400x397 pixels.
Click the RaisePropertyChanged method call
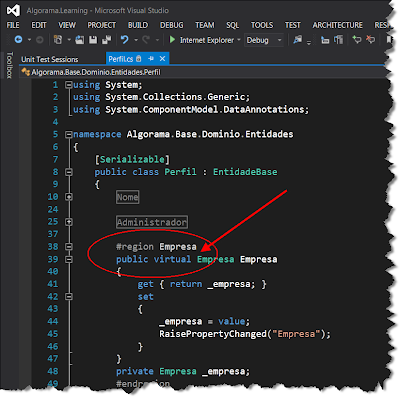213,334
